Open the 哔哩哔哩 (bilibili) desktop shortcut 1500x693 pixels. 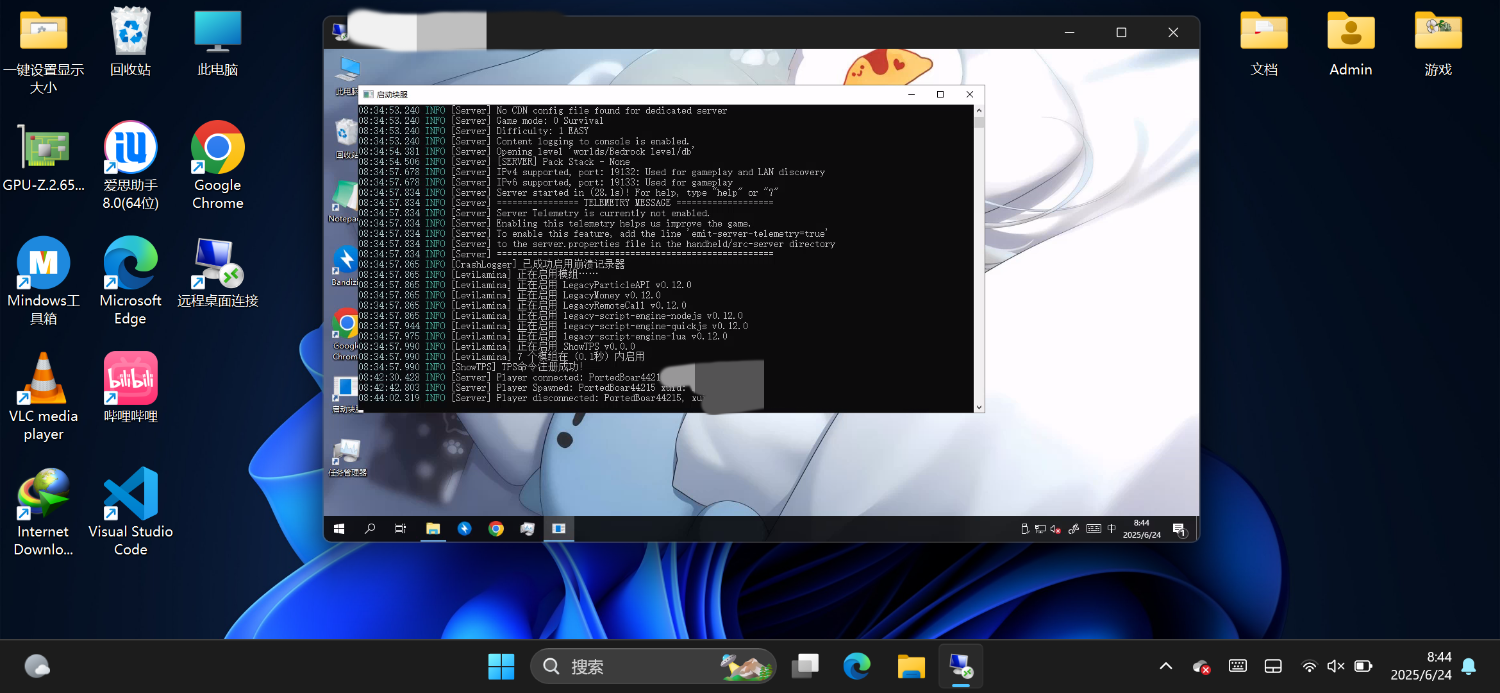click(131, 388)
